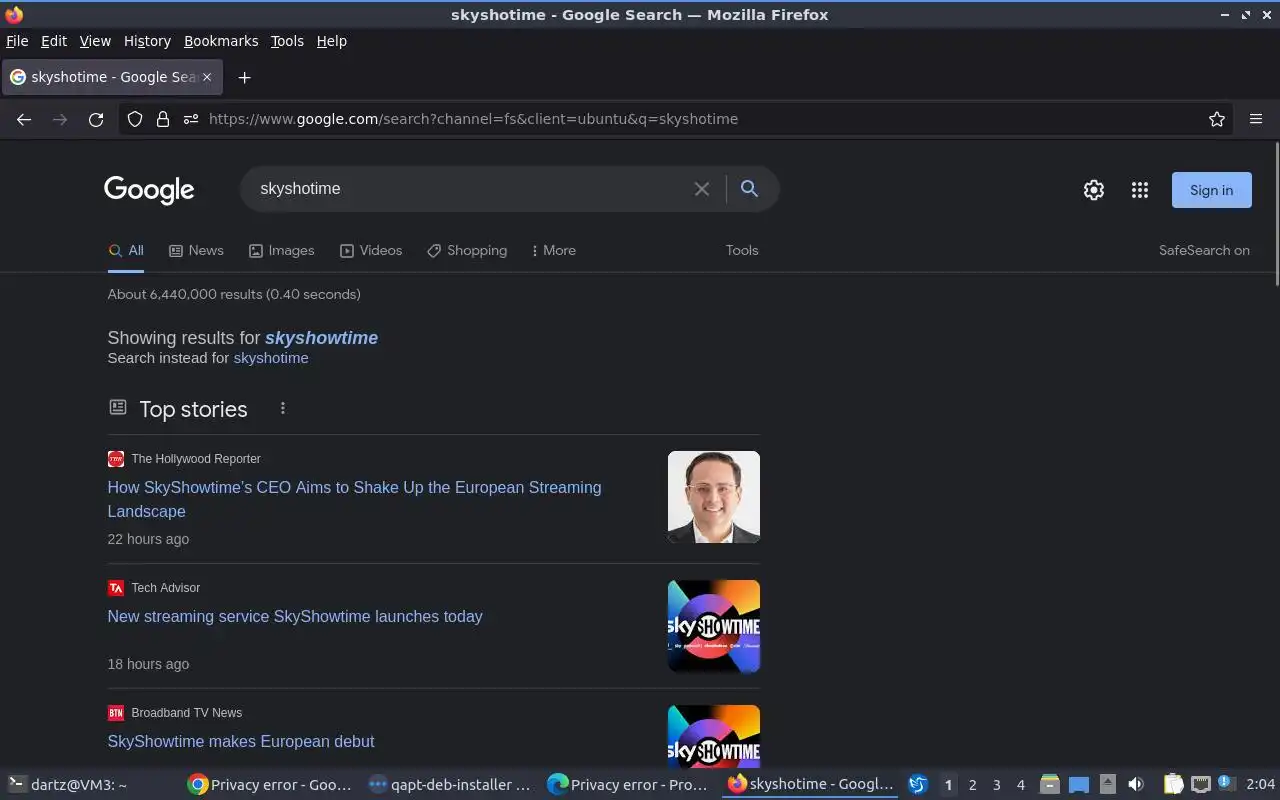Switch to workspace 3
Viewport: 1280px width, 800px height.
point(996,785)
